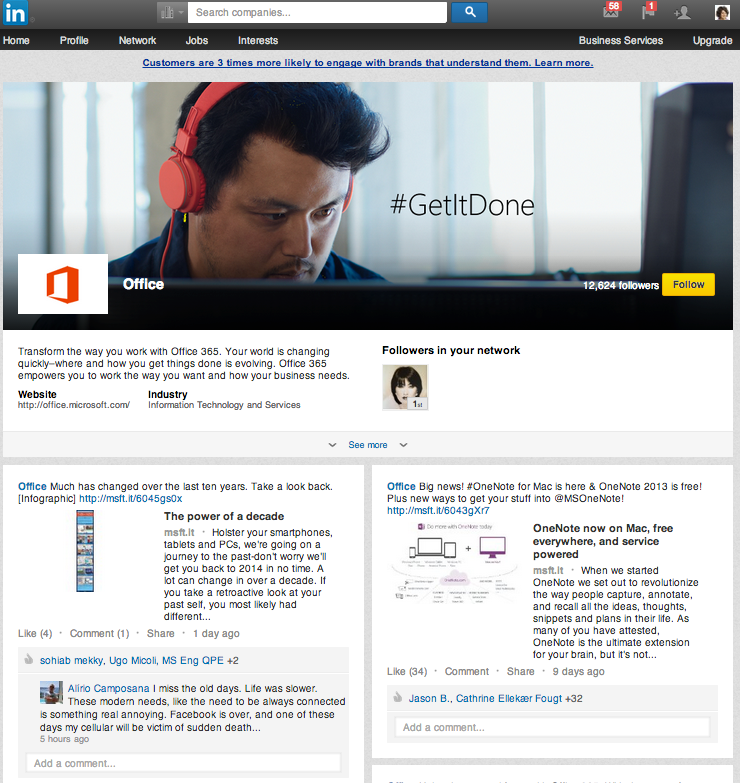Click the msft.it source under OneNote title
Image resolution: width=740 pixels, height=783 pixels.
tap(548, 571)
